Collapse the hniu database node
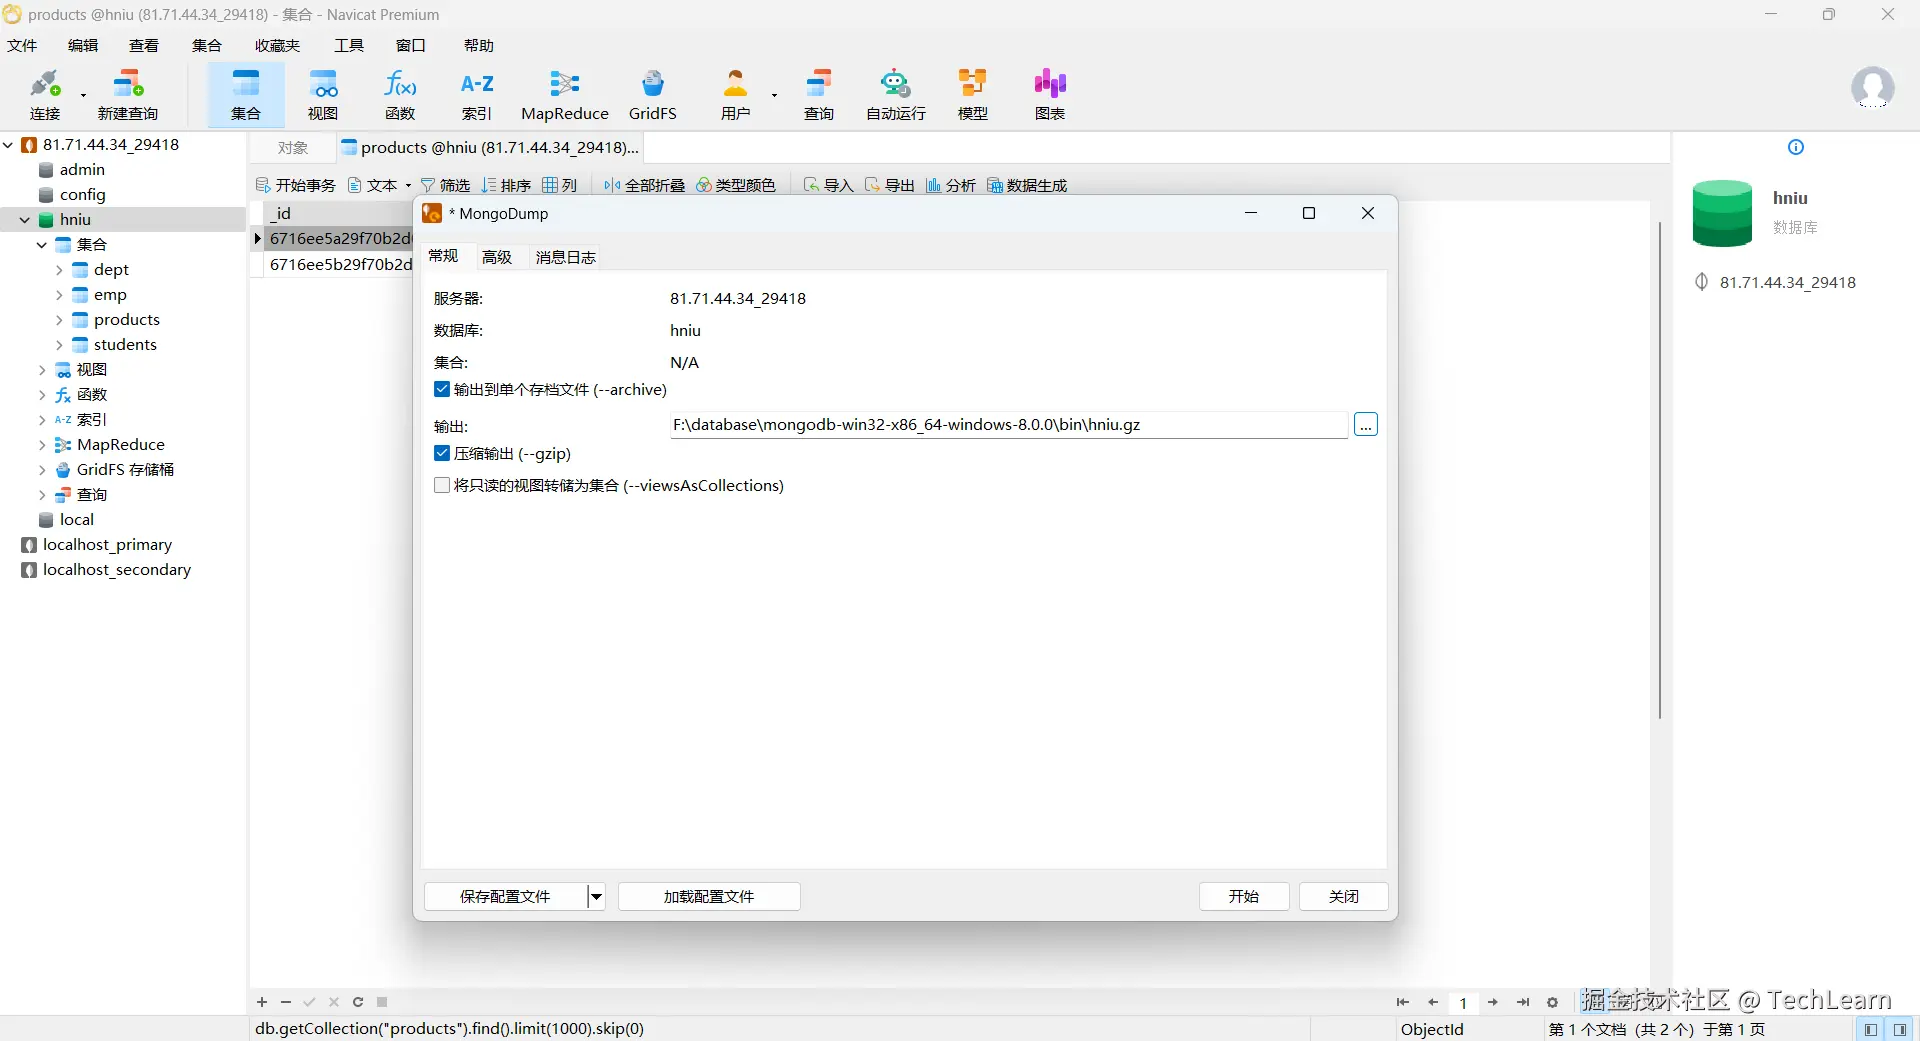 tap(25, 220)
